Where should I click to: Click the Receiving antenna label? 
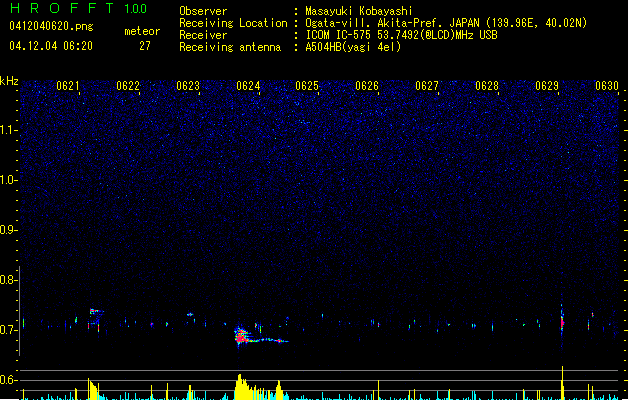coord(230,47)
